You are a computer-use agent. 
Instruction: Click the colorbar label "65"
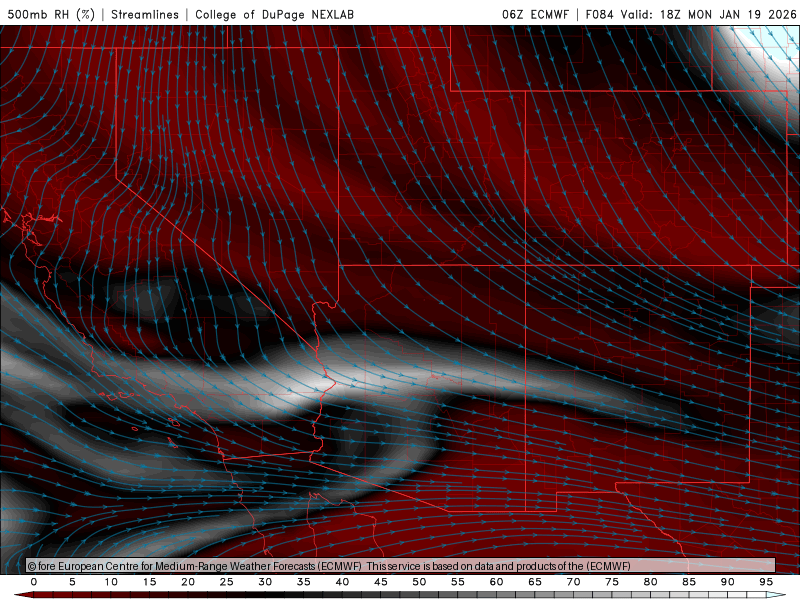pos(535,582)
